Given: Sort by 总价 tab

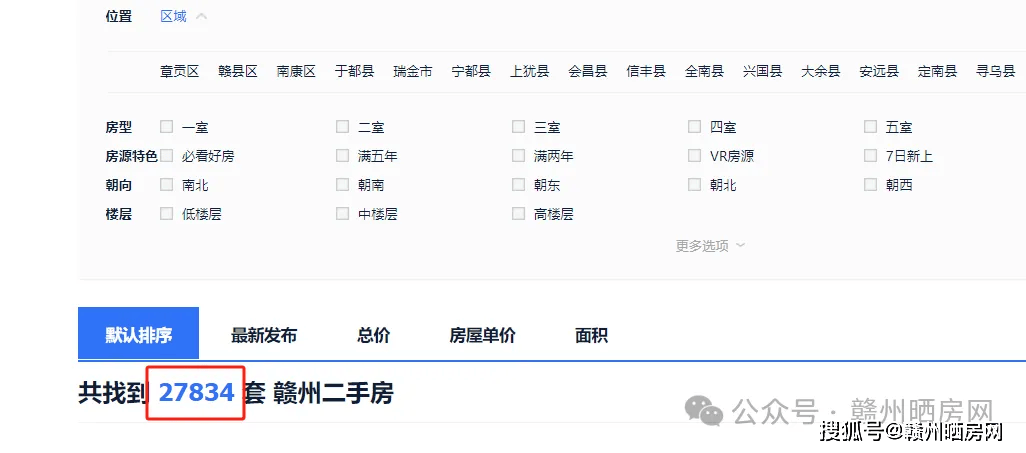Looking at the screenshot, I should click(x=374, y=336).
